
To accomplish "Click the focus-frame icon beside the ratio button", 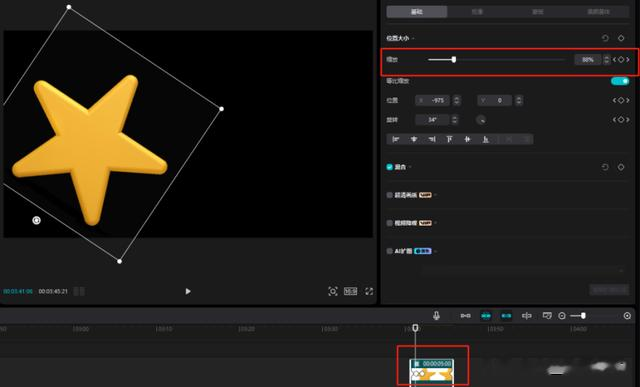I will (x=333, y=291).
